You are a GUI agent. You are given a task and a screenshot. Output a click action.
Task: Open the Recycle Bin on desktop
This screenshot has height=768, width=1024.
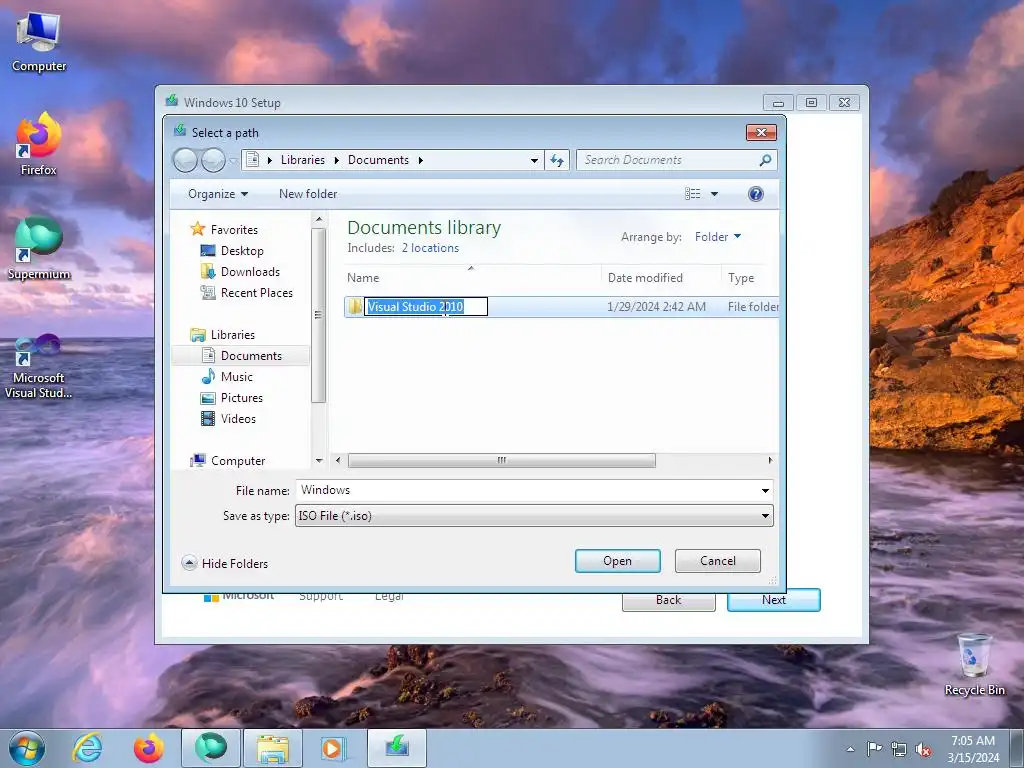974,664
